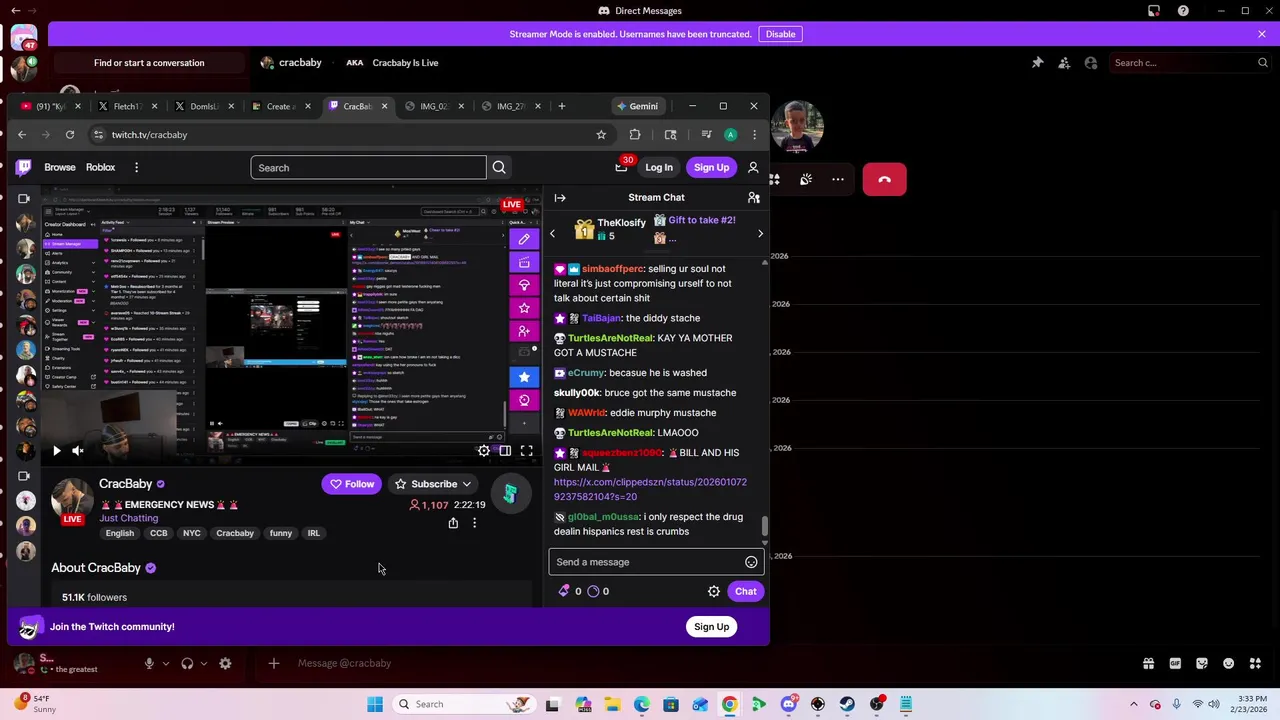1280x720 pixels.
Task: Open Discord pinned messages
Action: coord(1037,63)
